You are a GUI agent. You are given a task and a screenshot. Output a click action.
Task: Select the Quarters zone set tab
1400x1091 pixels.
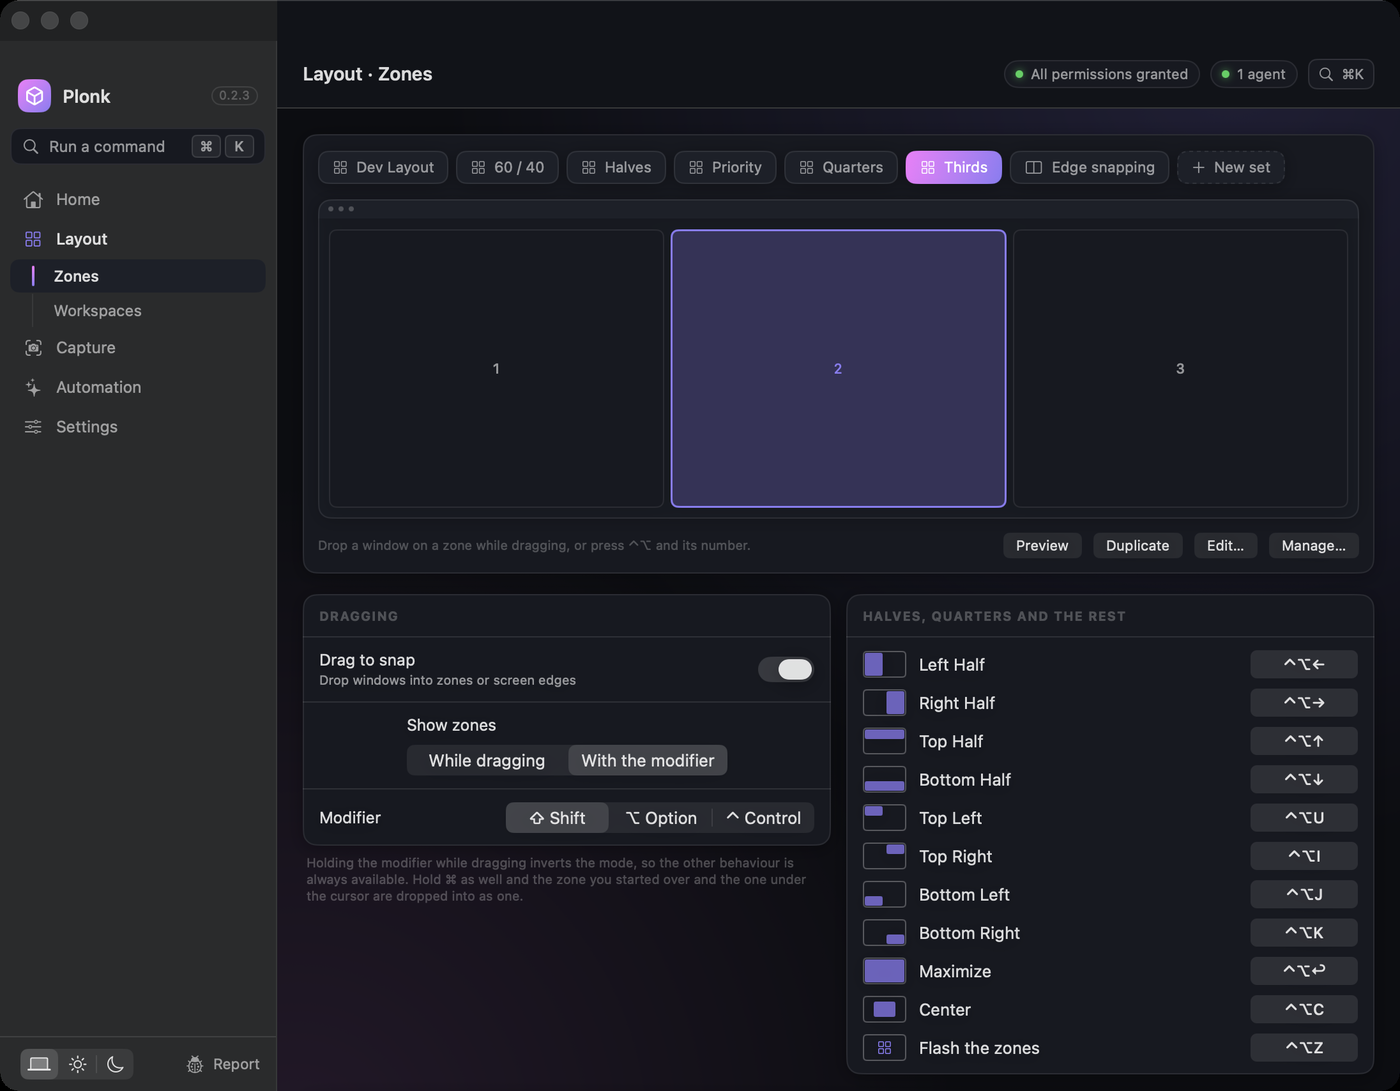pyautogui.click(x=841, y=167)
